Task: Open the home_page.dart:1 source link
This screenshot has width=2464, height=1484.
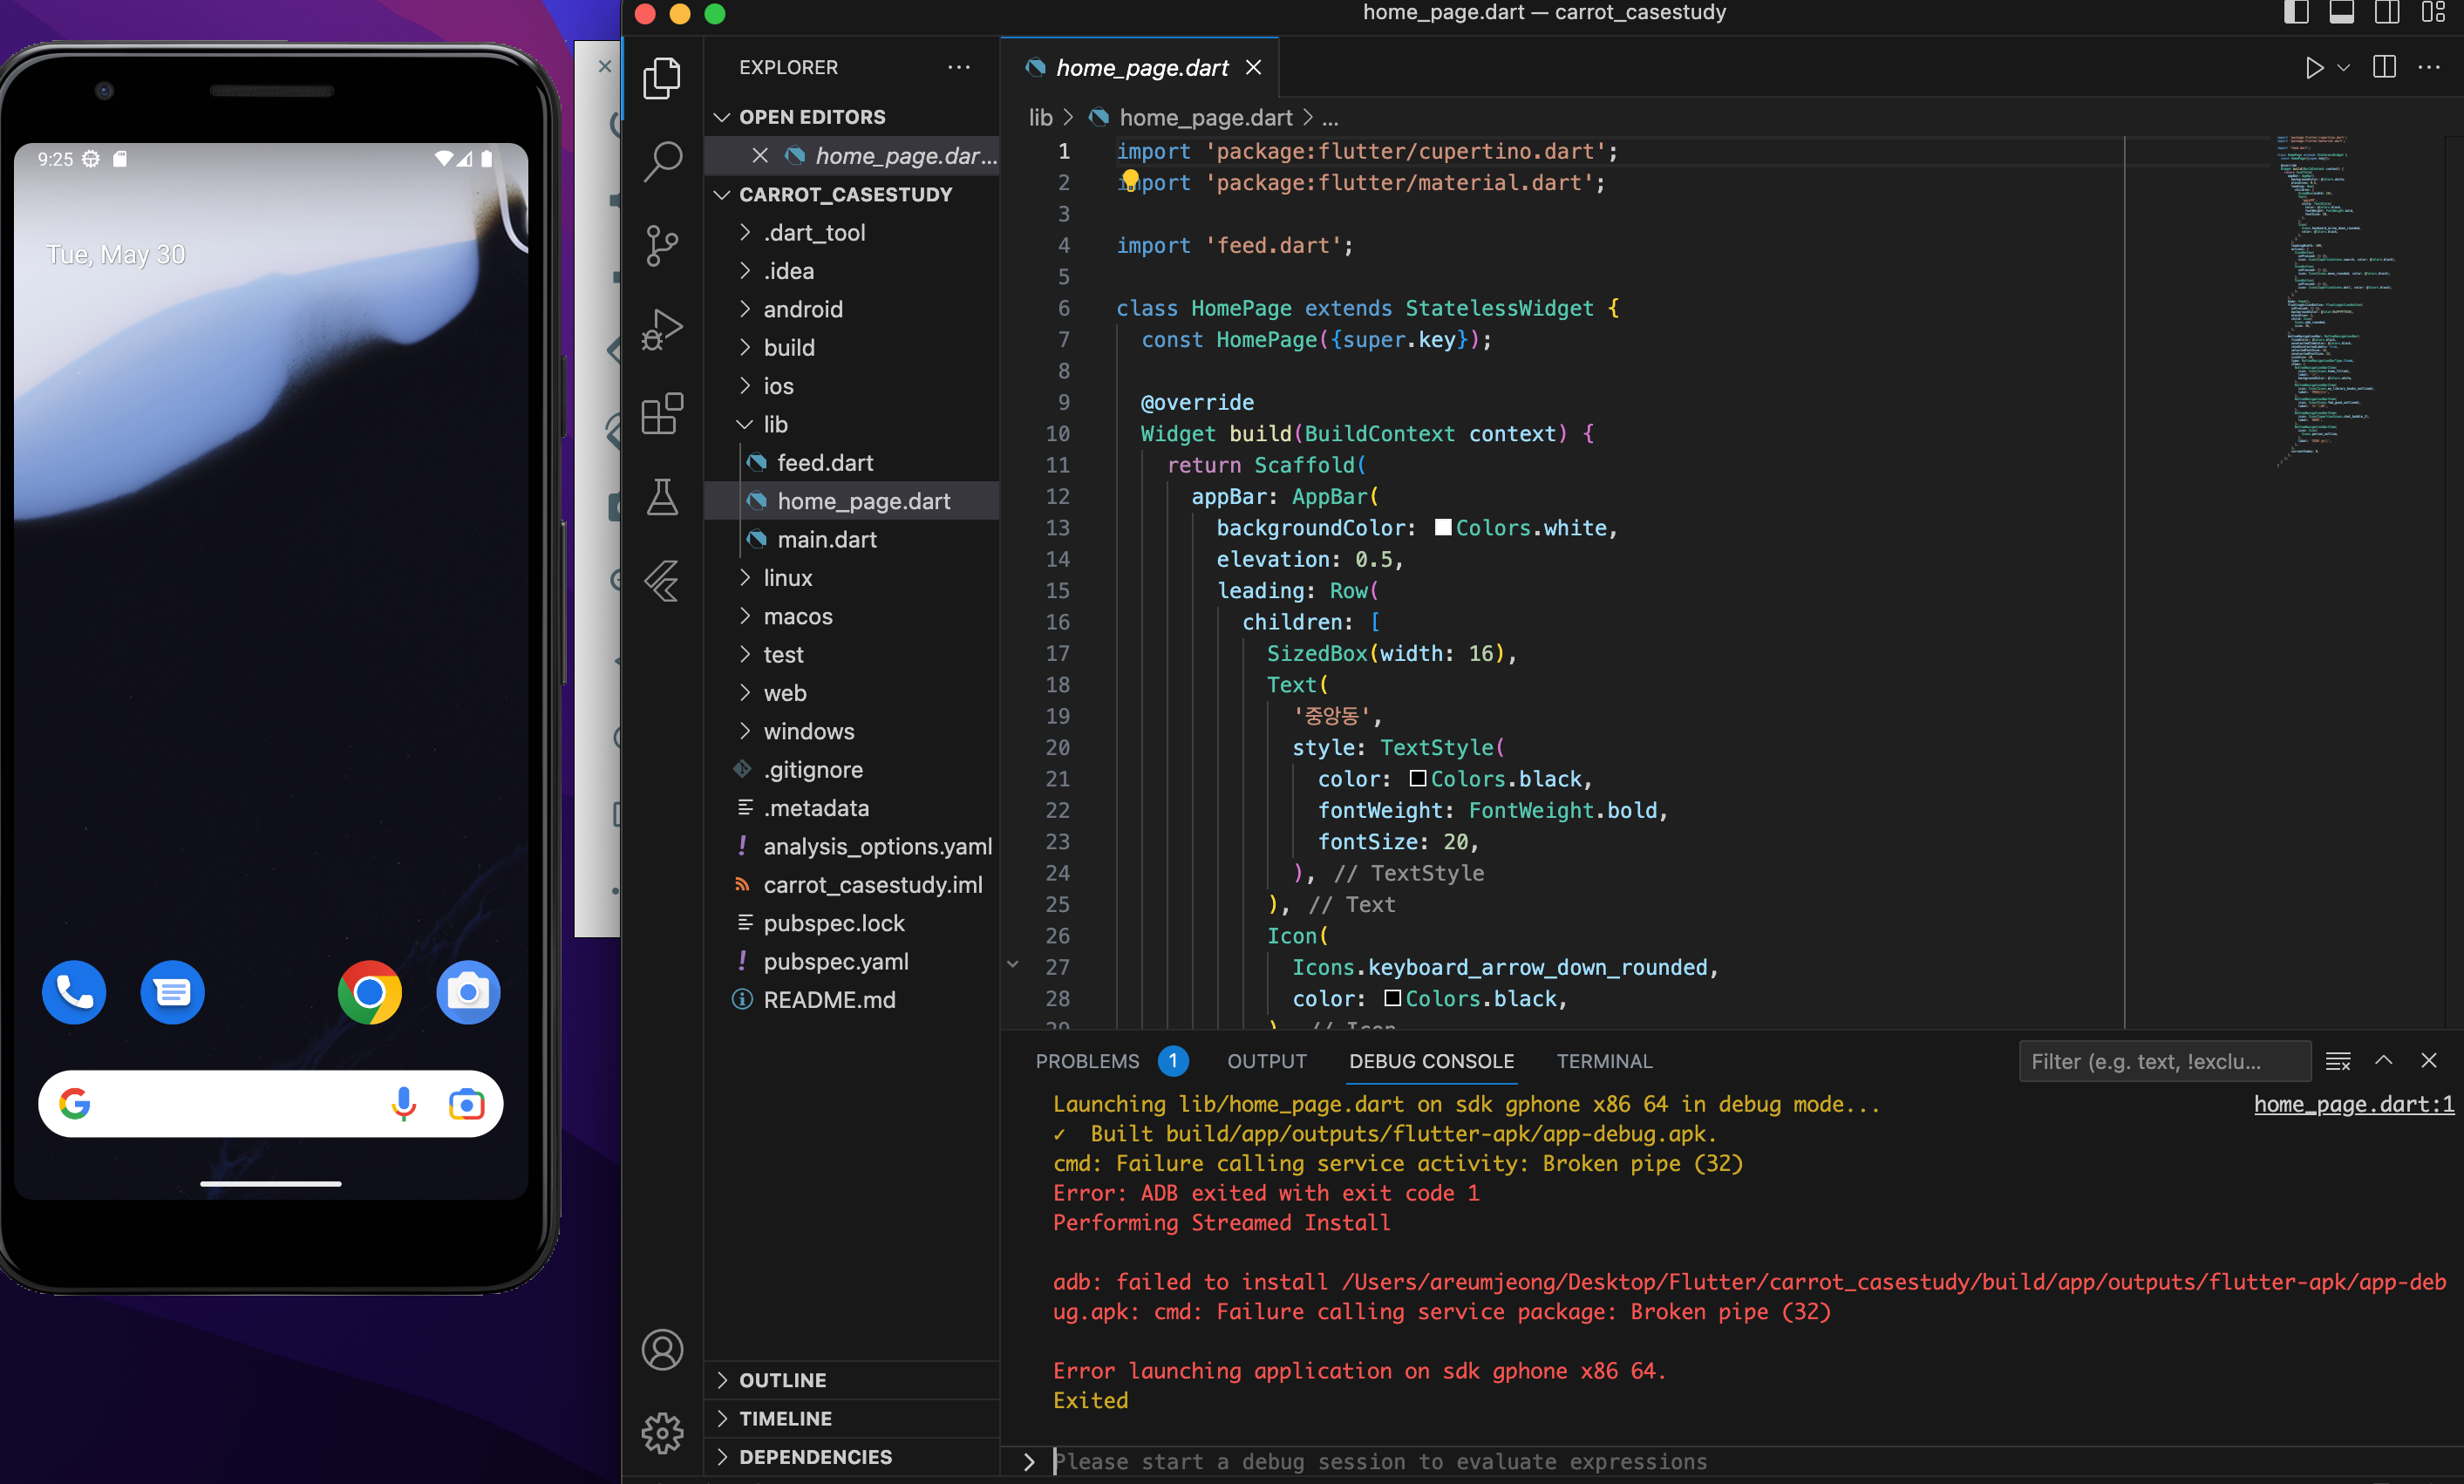Action: pos(2353,1104)
